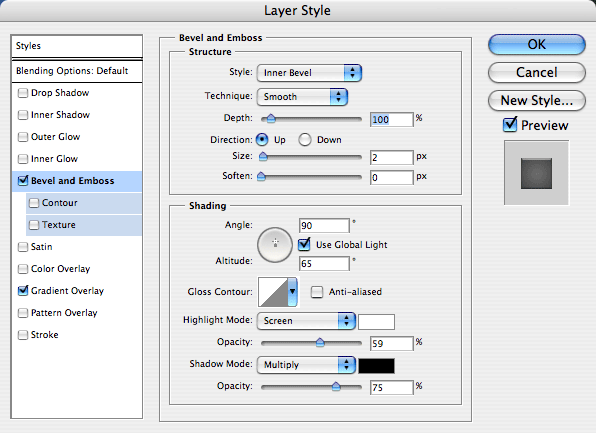
Task: Expand the Highlight Mode Screen dropdown
Action: [x=306, y=321]
